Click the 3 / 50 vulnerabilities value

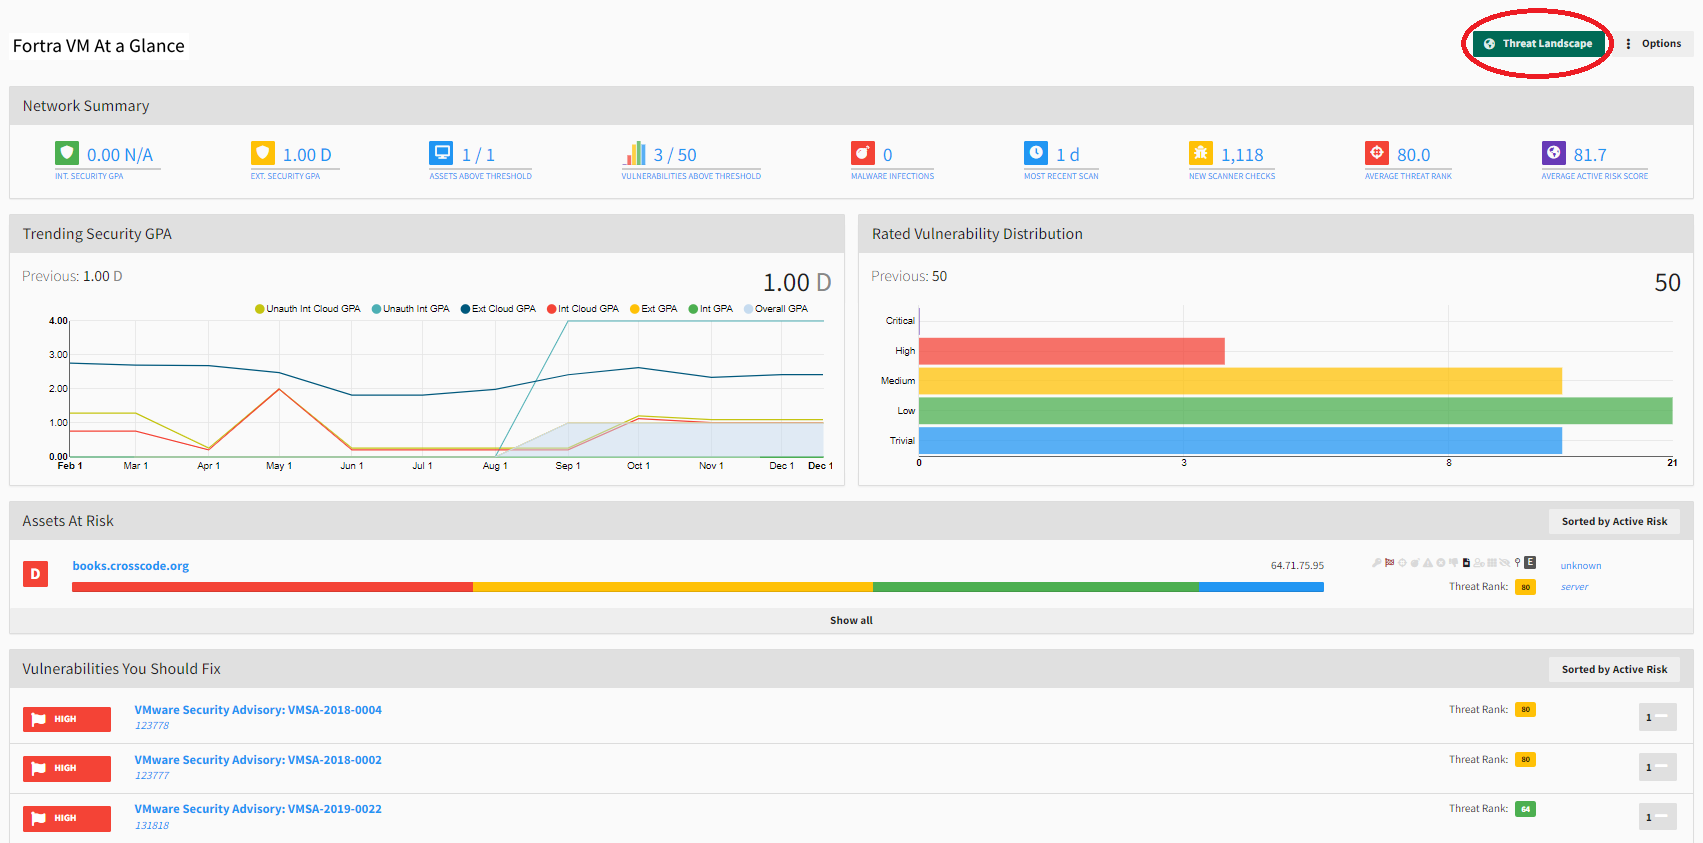(675, 155)
